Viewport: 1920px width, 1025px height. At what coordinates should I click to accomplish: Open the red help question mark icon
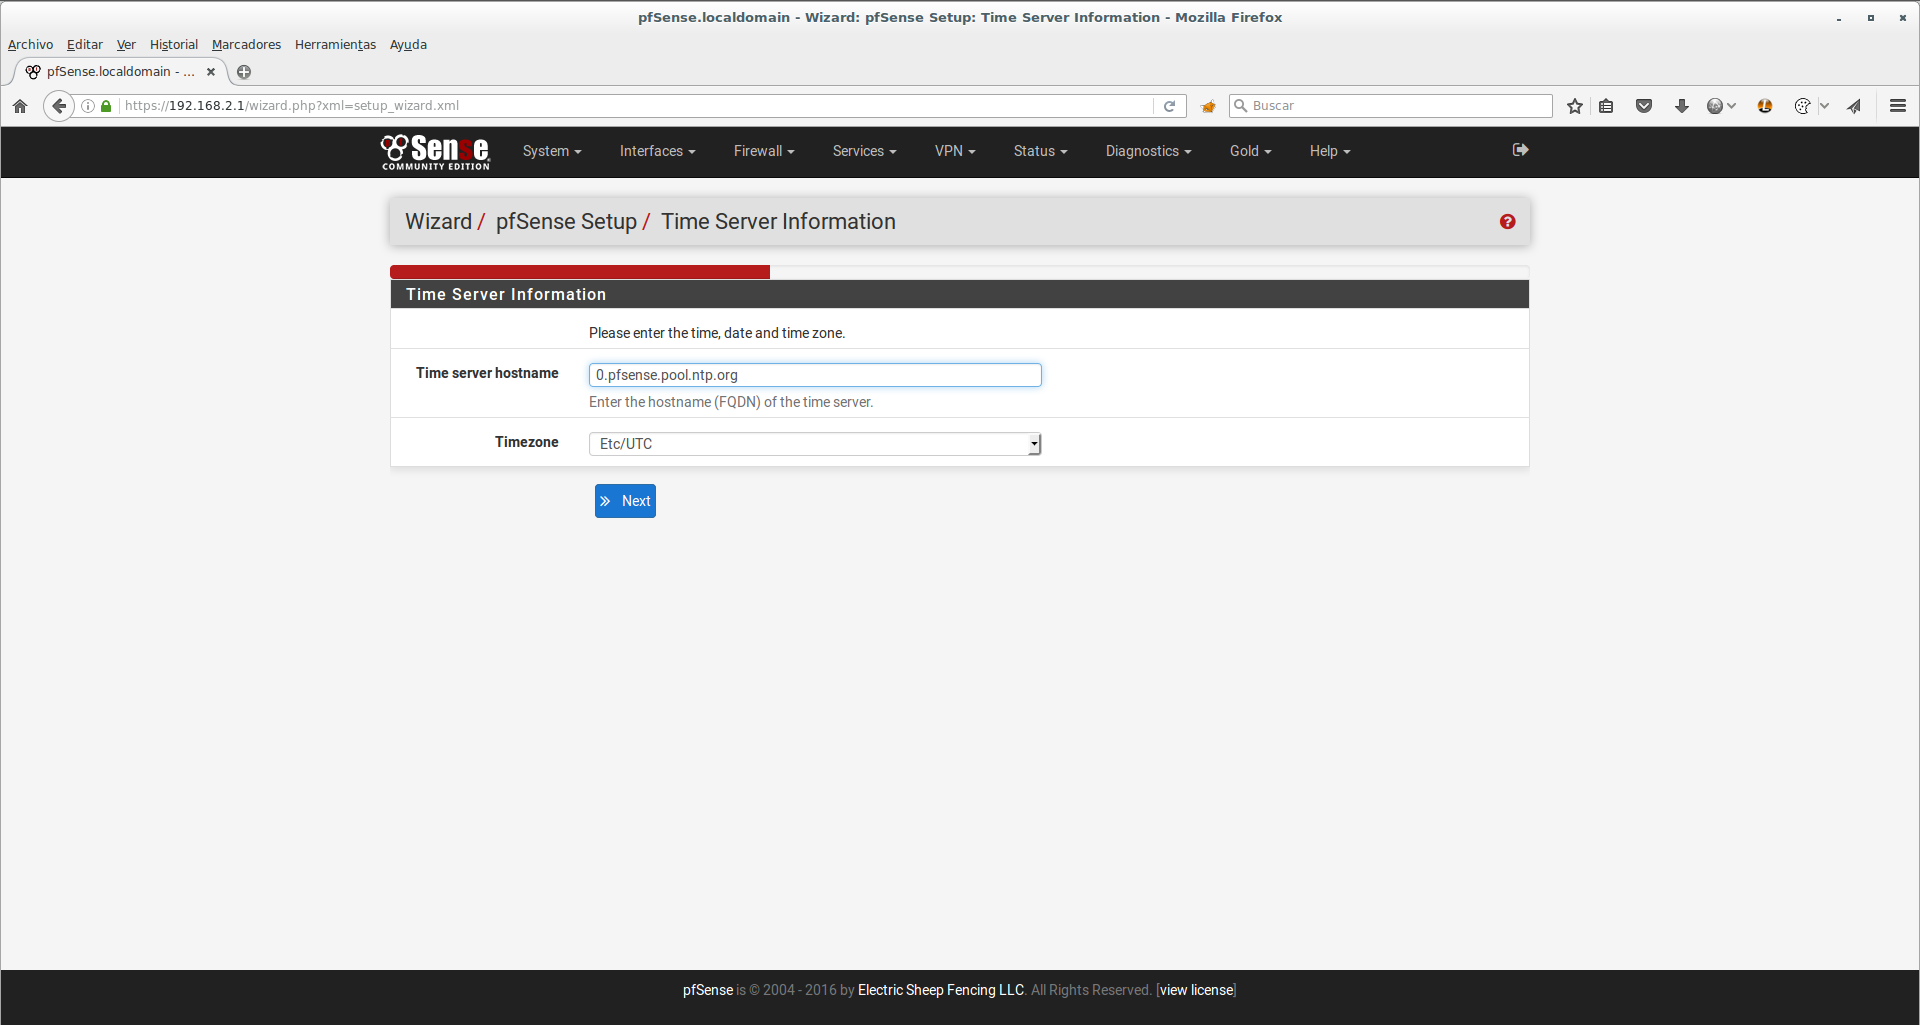tap(1507, 222)
